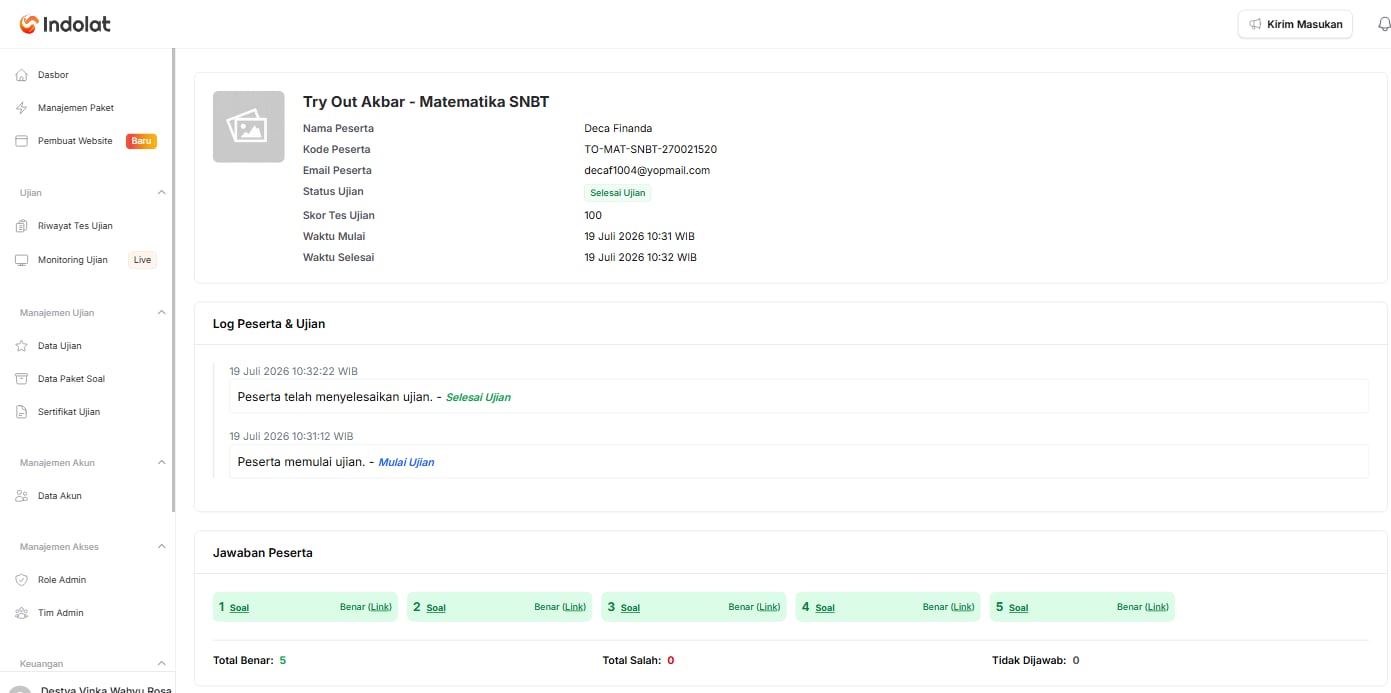Click the email decaf1004@yopmail.com
This screenshot has height=693, width=1391.
click(x=647, y=171)
